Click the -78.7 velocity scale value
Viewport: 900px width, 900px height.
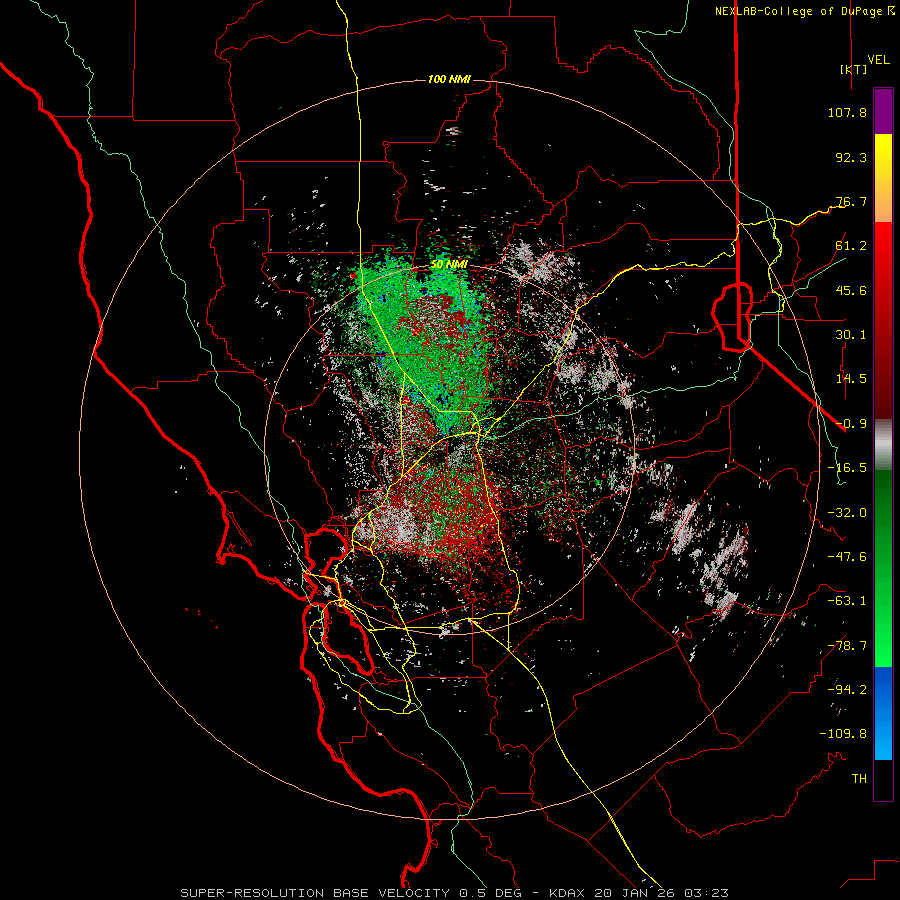click(x=847, y=646)
